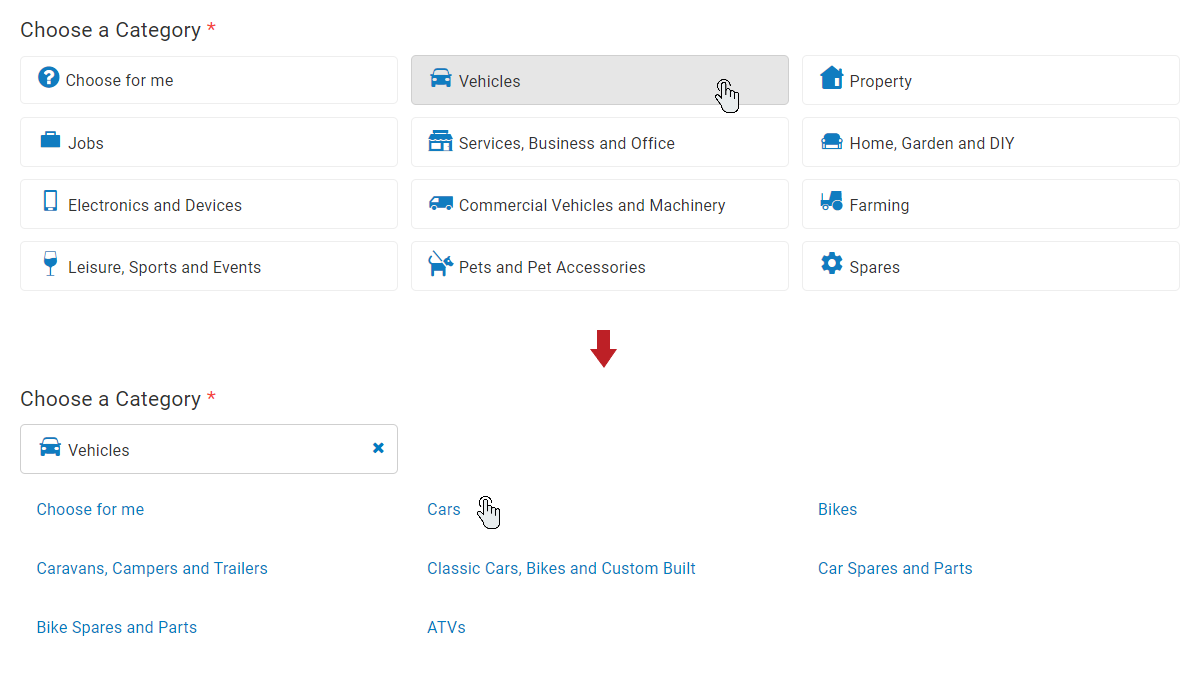
Task: Click the Property house icon
Action: click(831, 79)
